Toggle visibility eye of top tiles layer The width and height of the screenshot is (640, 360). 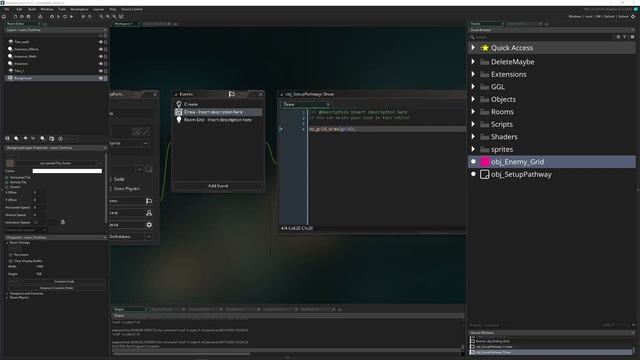point(101,42)
